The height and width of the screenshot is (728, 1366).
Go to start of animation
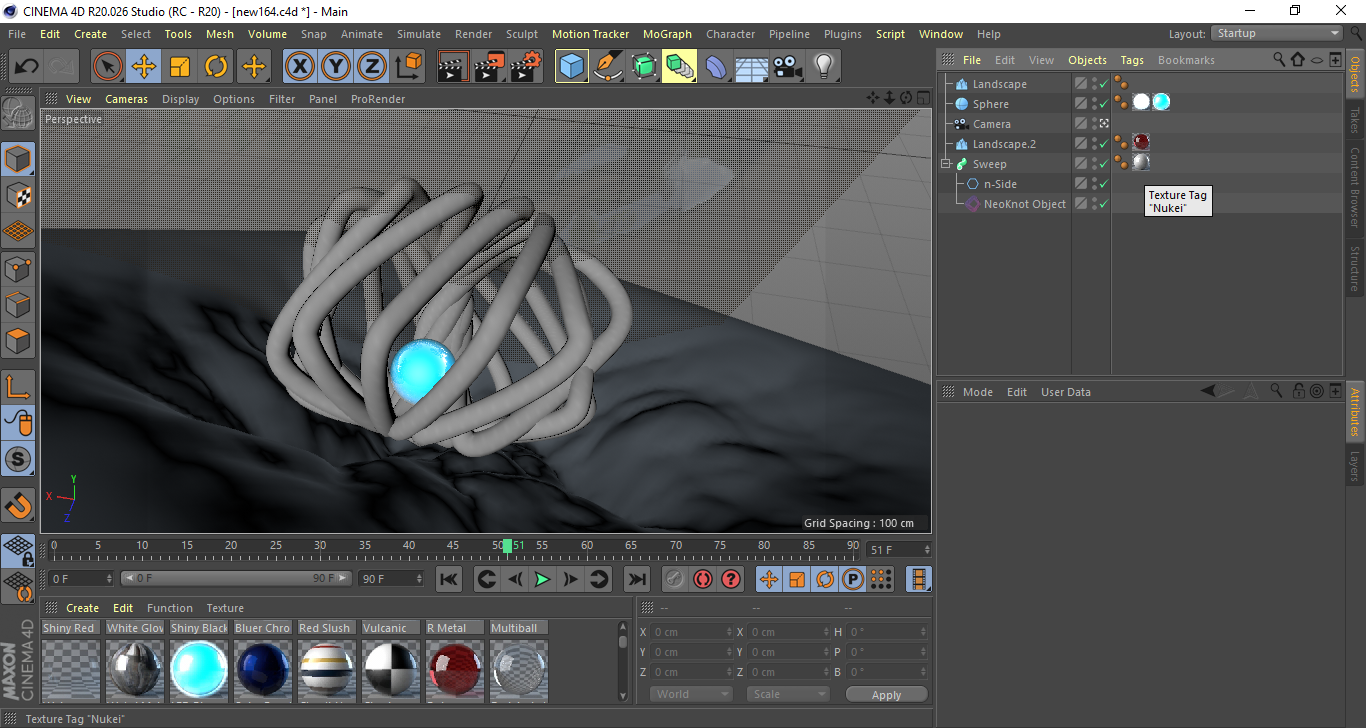(x=449, y=579)
